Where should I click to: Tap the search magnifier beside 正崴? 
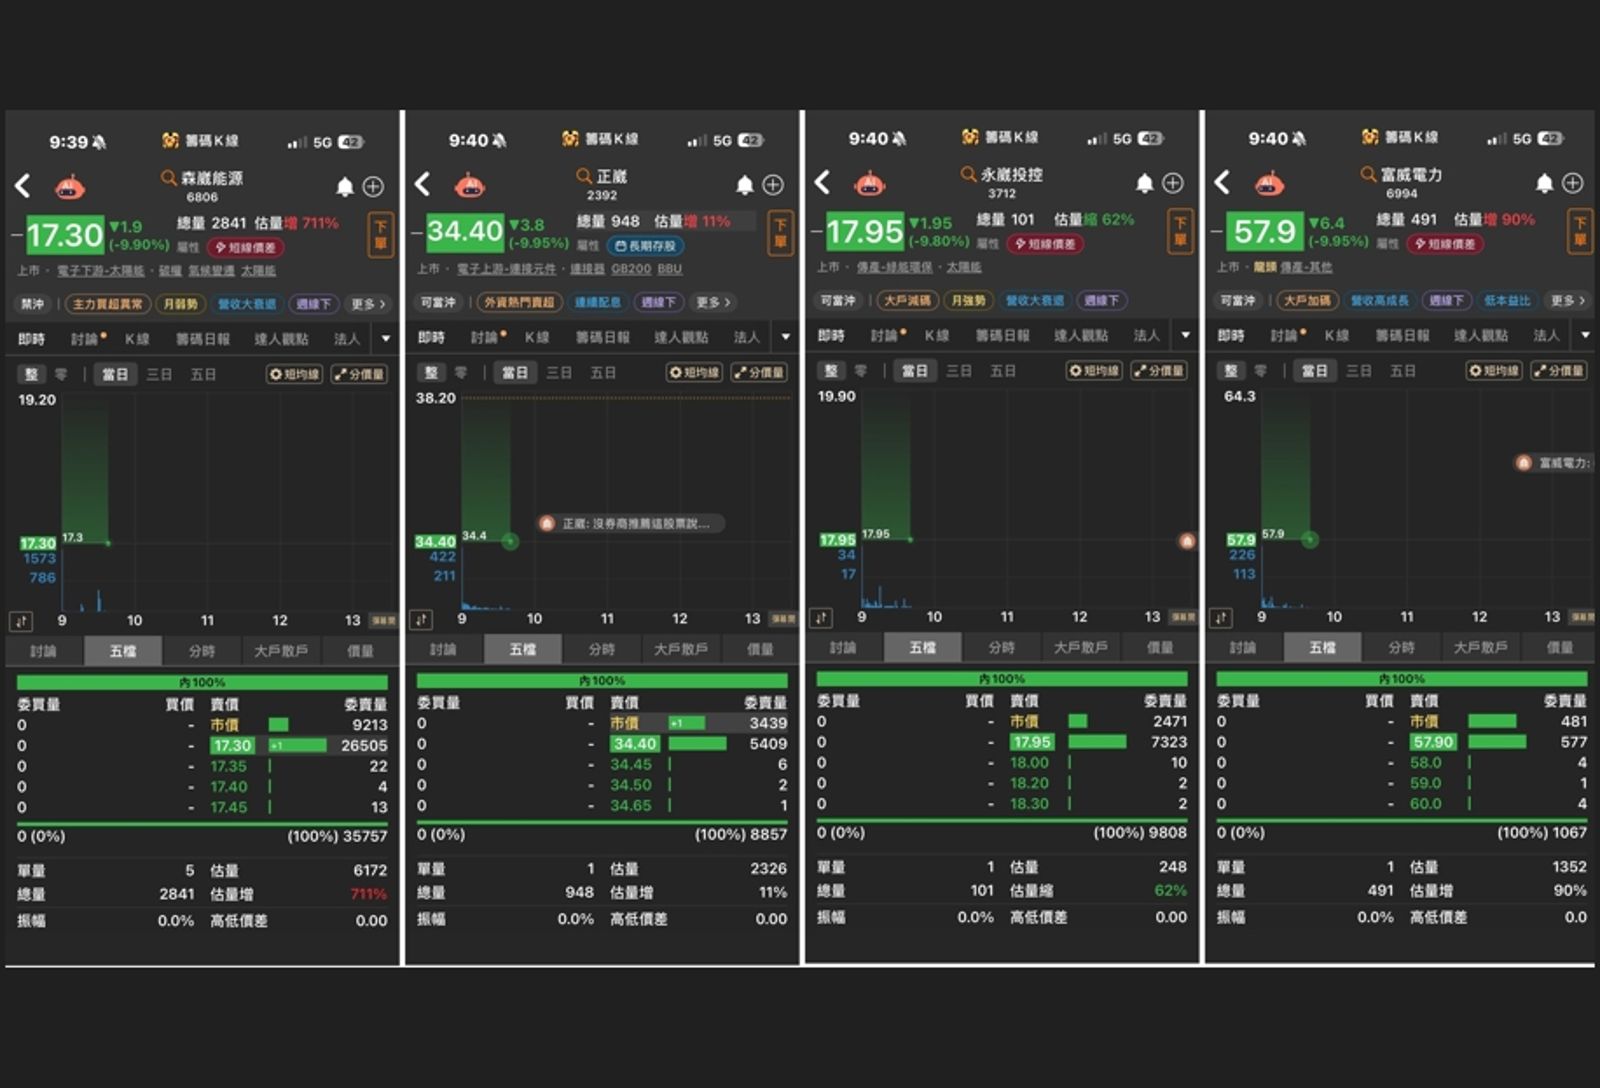pyautogui.click(x=584, y=176)
